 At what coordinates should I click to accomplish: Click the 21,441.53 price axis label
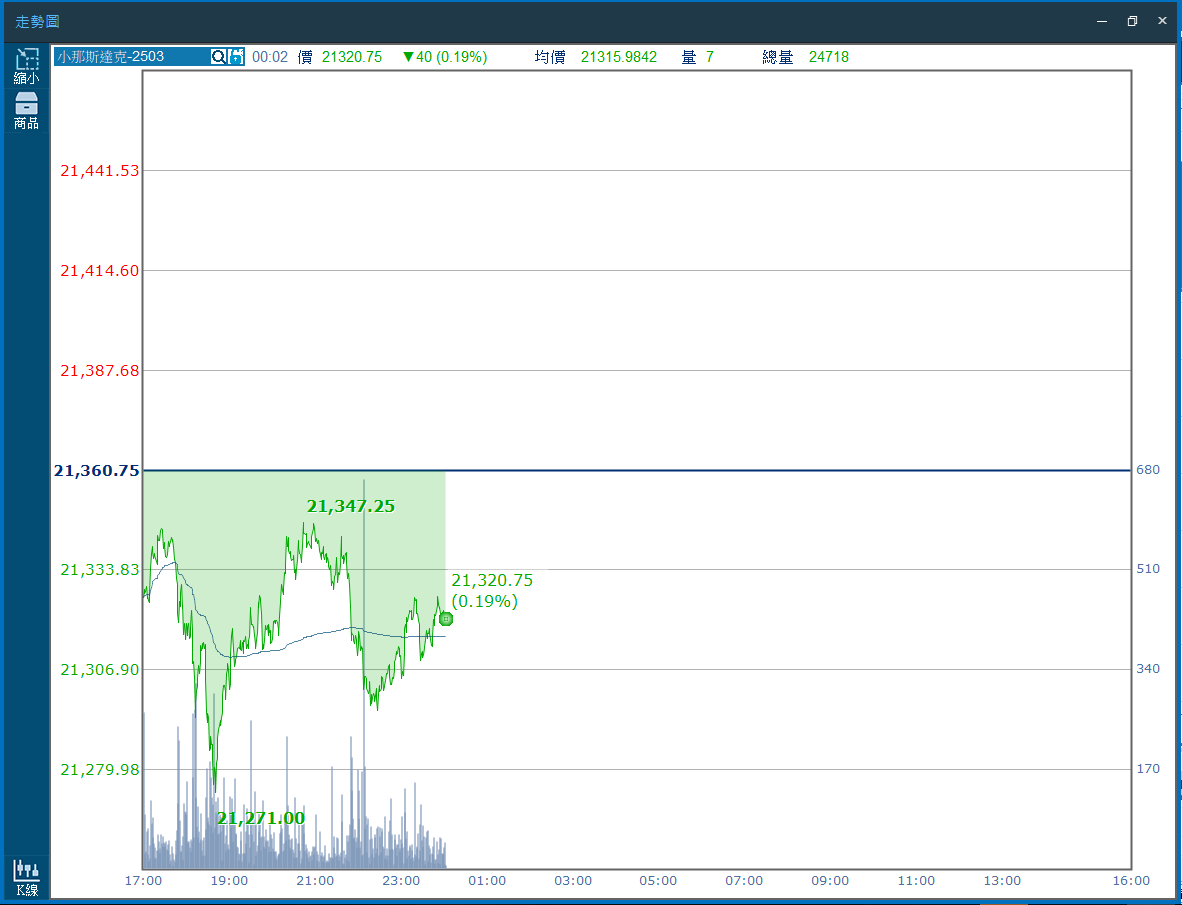(x=100, y=171)
